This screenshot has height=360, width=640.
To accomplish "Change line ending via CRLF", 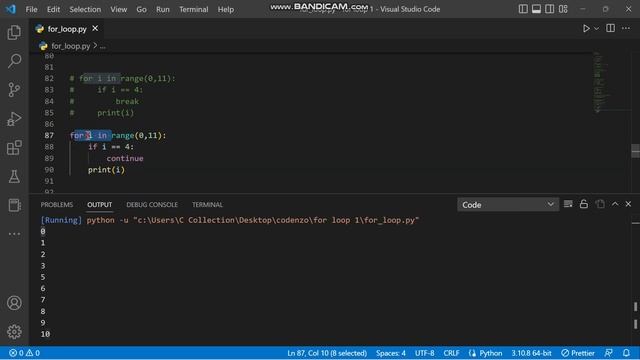I will (x=451, y=353).
